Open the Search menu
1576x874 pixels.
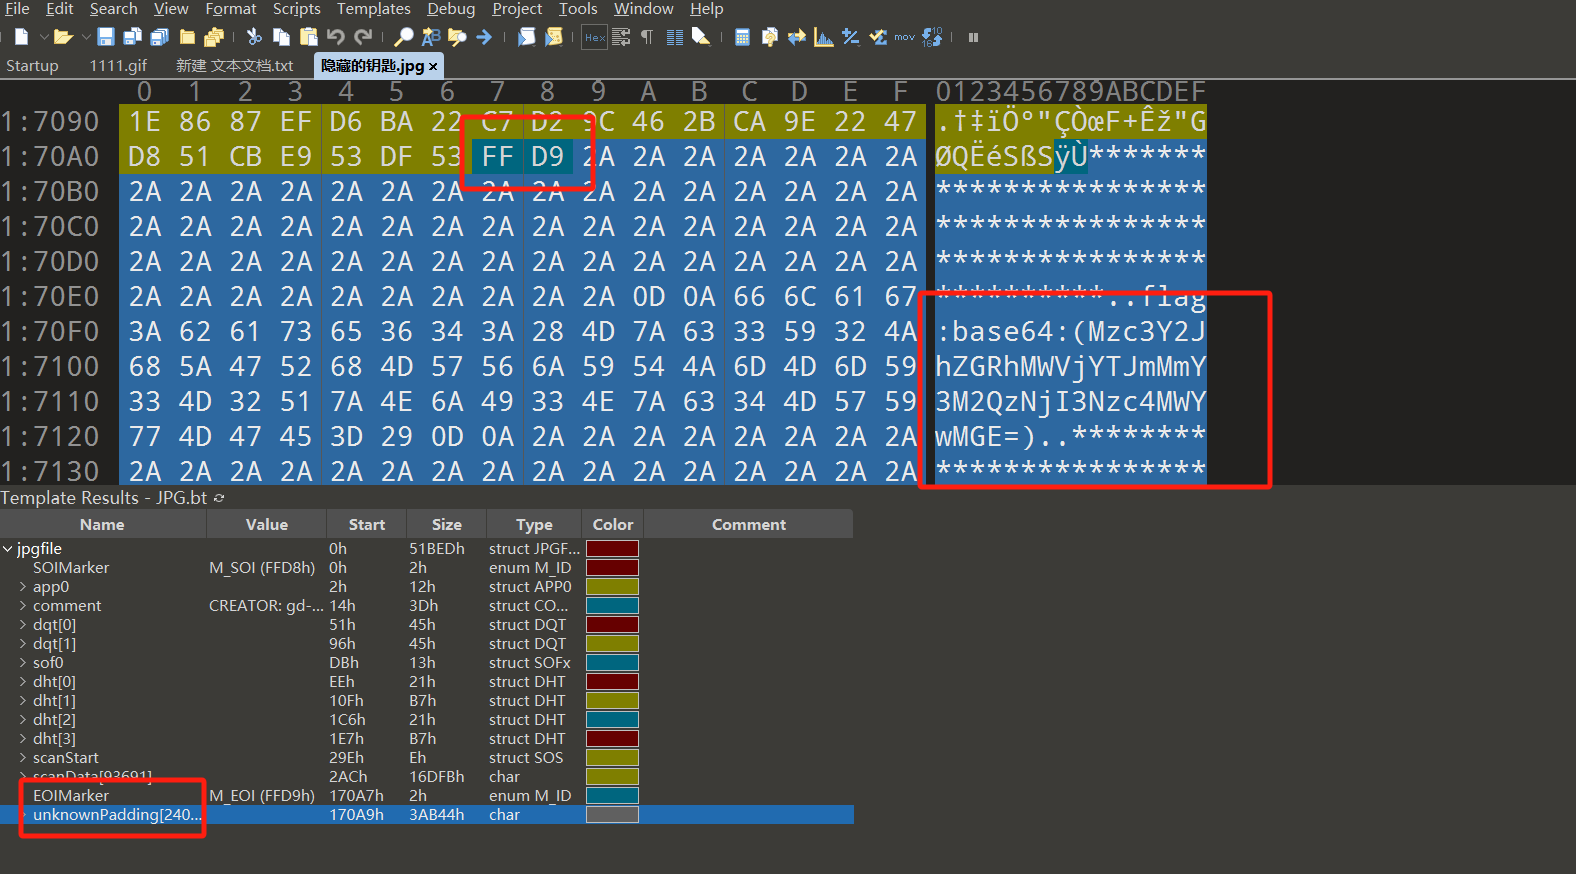click(x=113, y=9)
